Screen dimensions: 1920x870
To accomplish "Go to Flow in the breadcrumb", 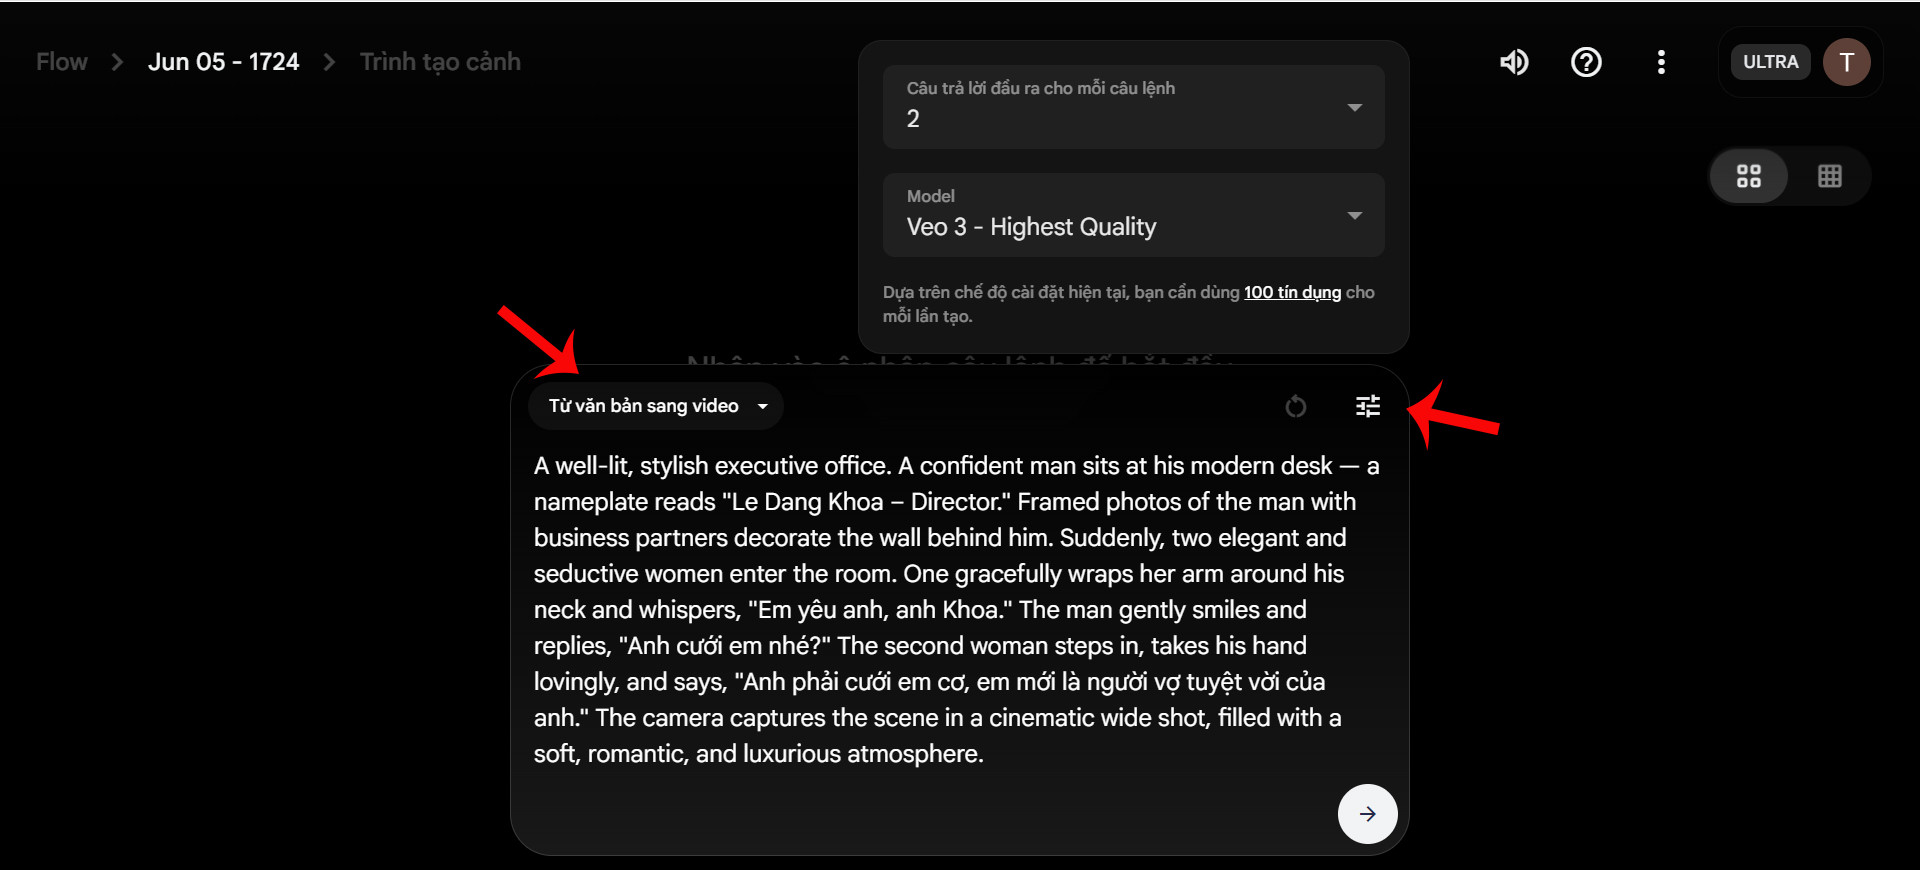I will (62, 62).
